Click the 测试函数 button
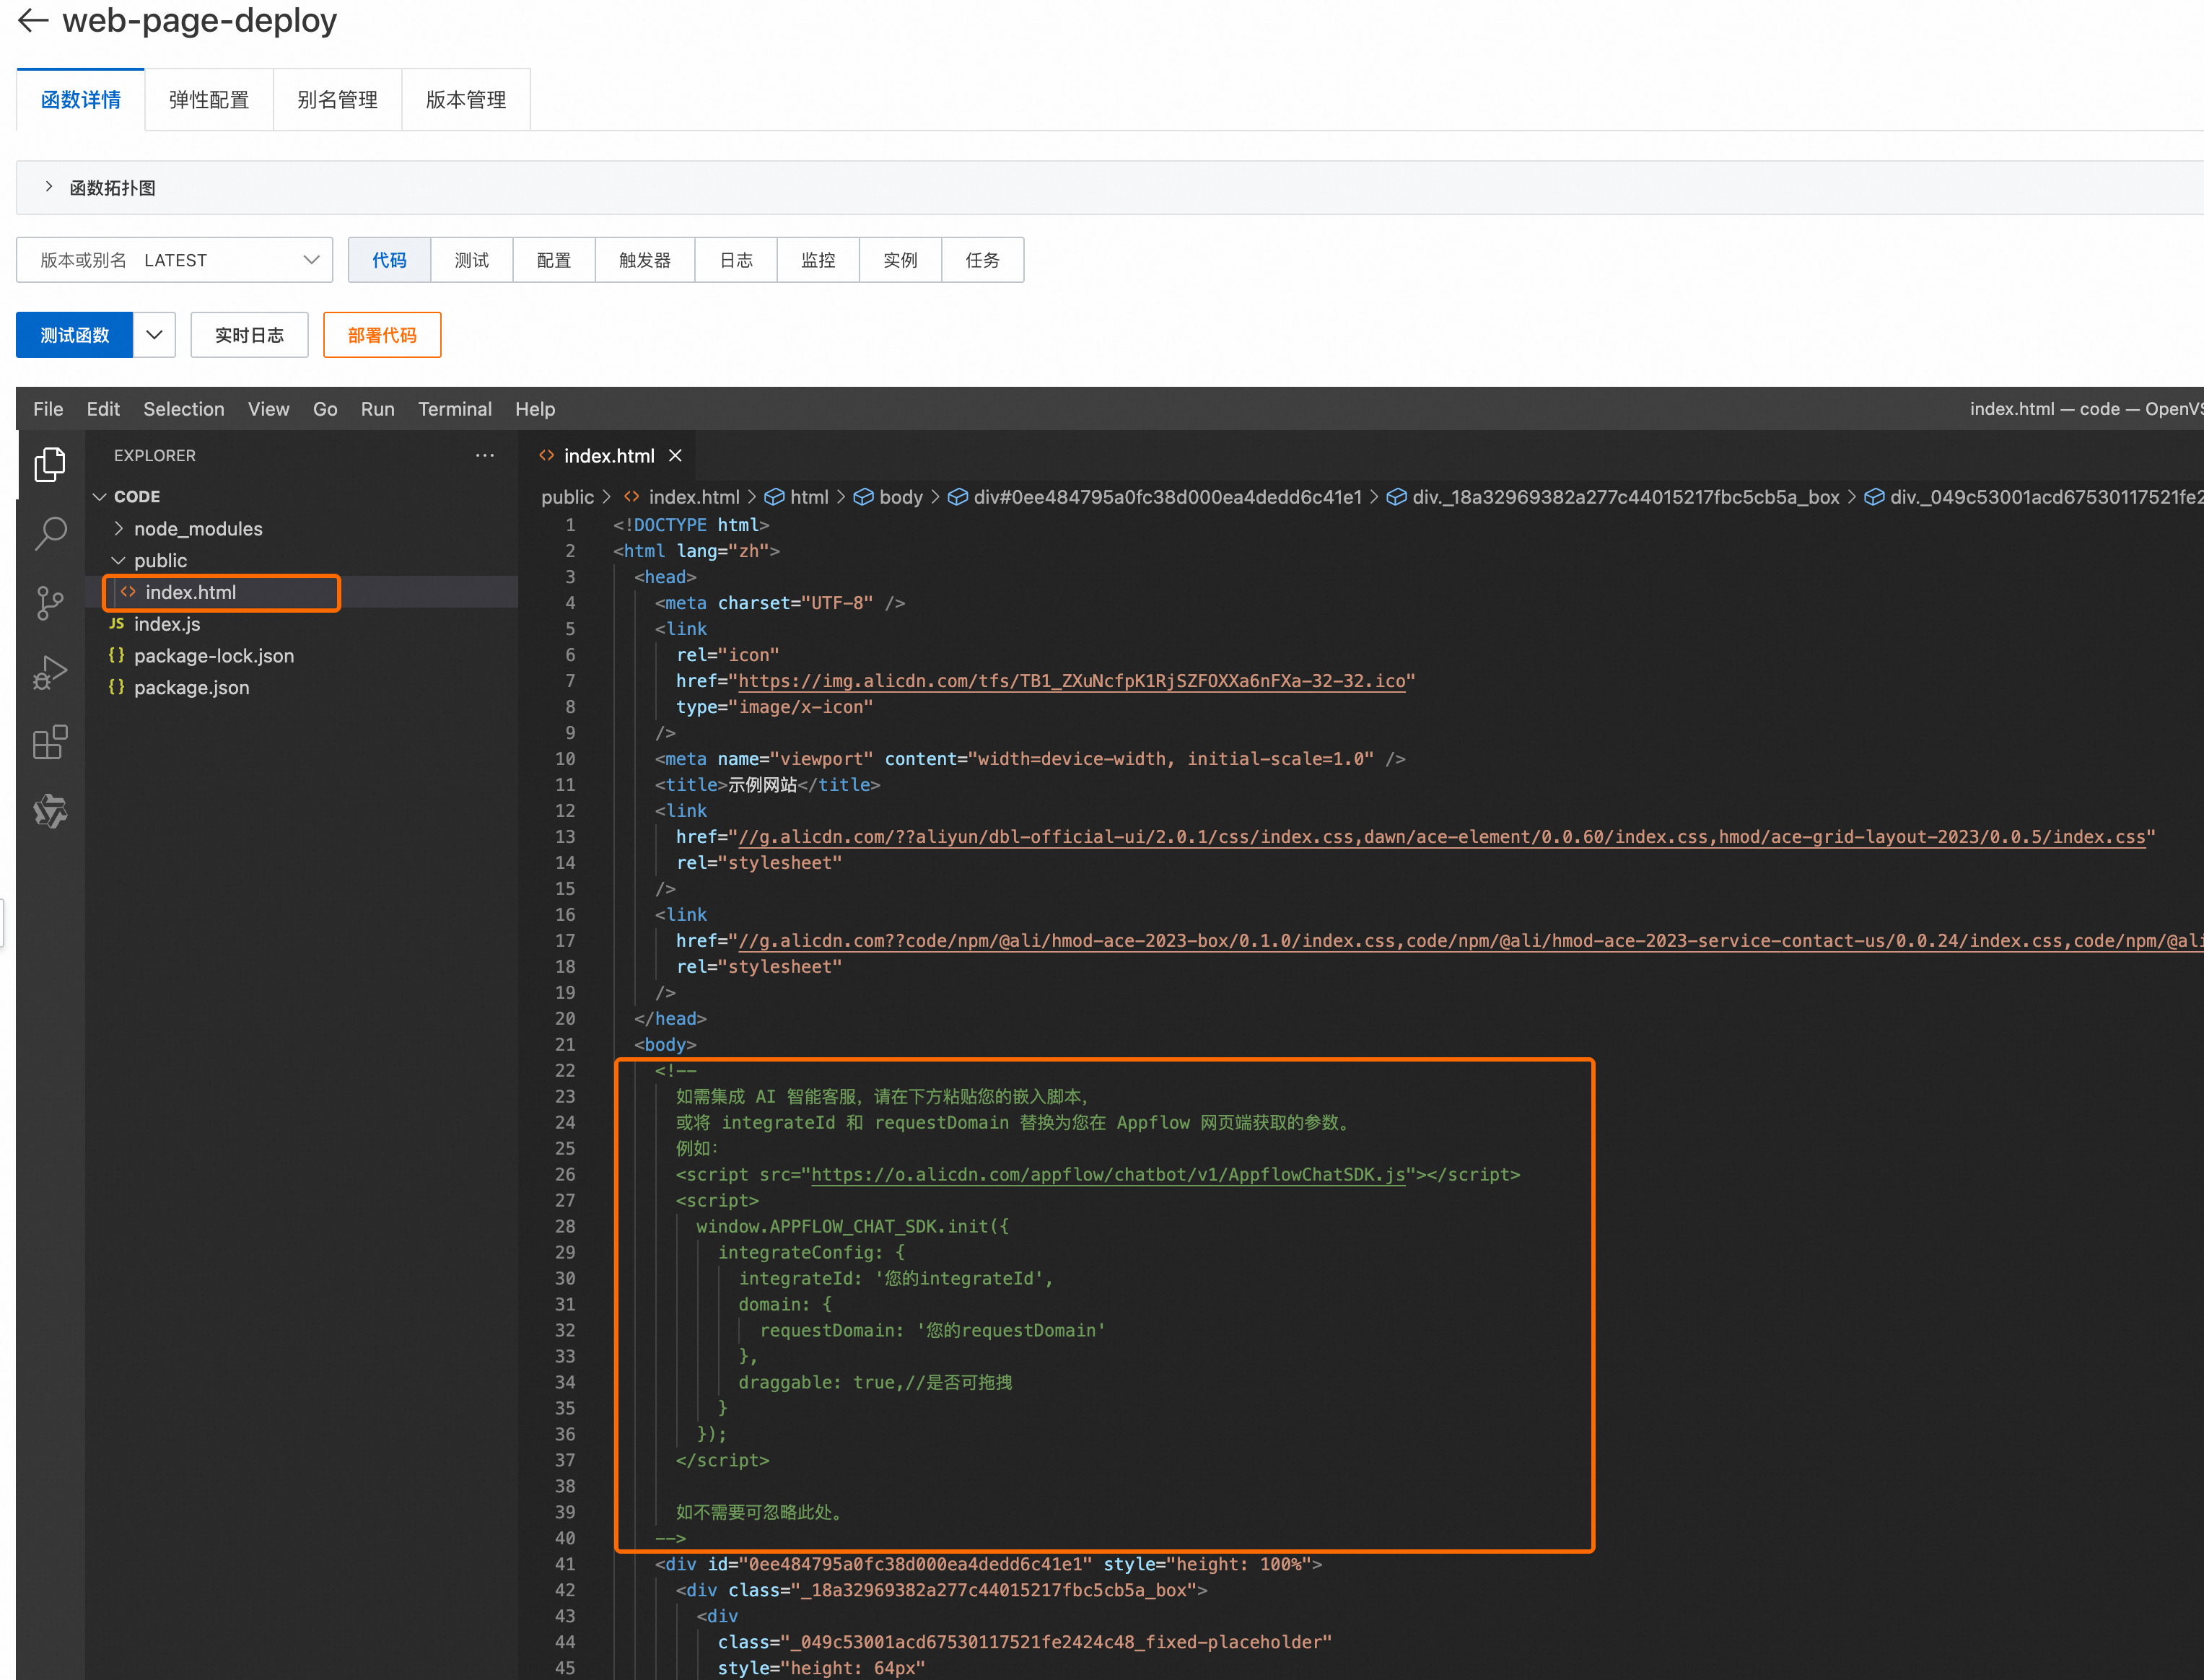This screenshot has width=2204, height=1680. (75, 335)
